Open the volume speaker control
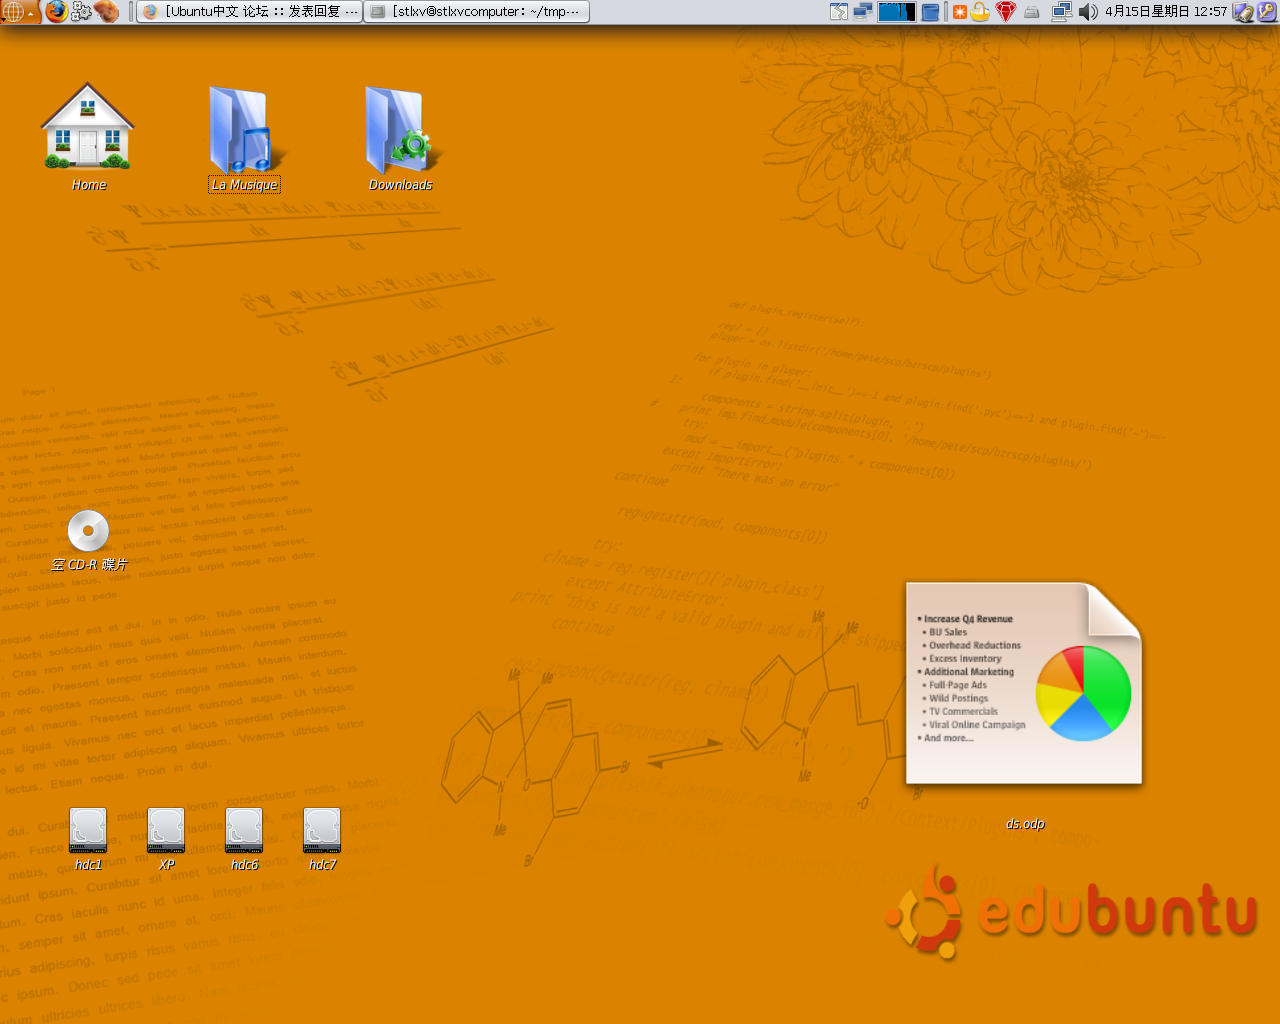 (1088, 12)
